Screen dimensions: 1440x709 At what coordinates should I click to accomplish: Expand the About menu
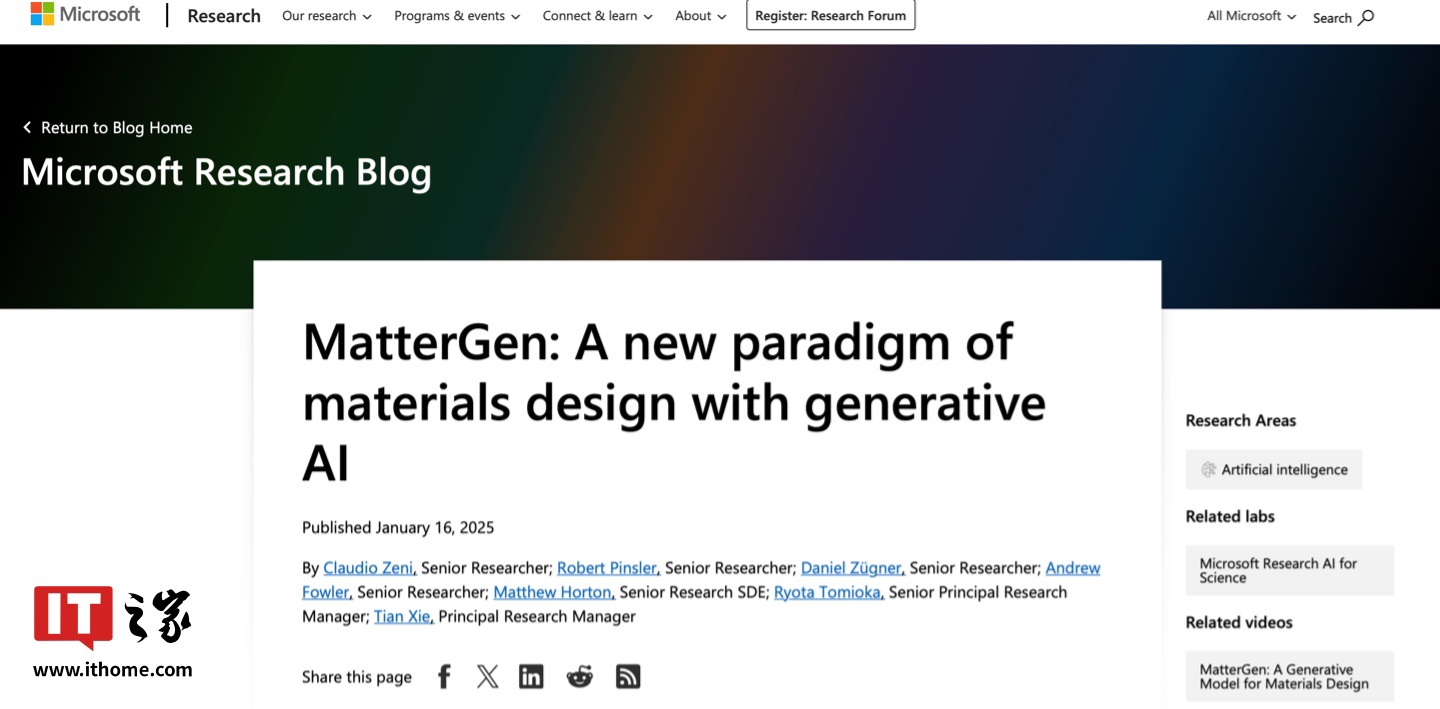[x=701, y=16]
